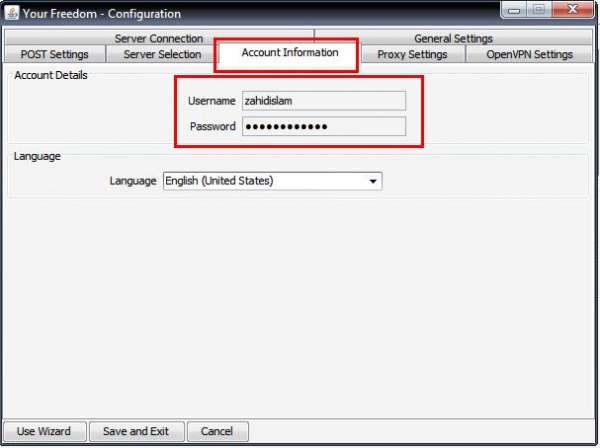Maximize the Configuration window
Screen dimensions: 600x448
(x=539, y=10)
